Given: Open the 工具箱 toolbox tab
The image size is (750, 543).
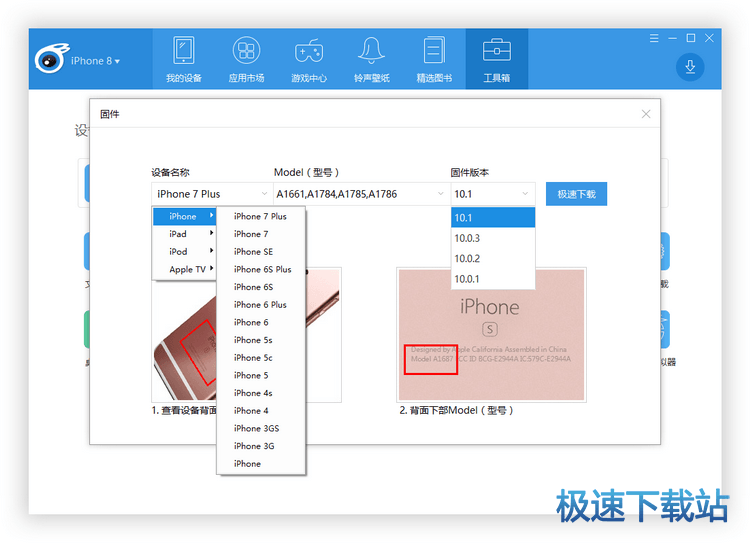Looking at the screenshot, I should coord(497,59).
